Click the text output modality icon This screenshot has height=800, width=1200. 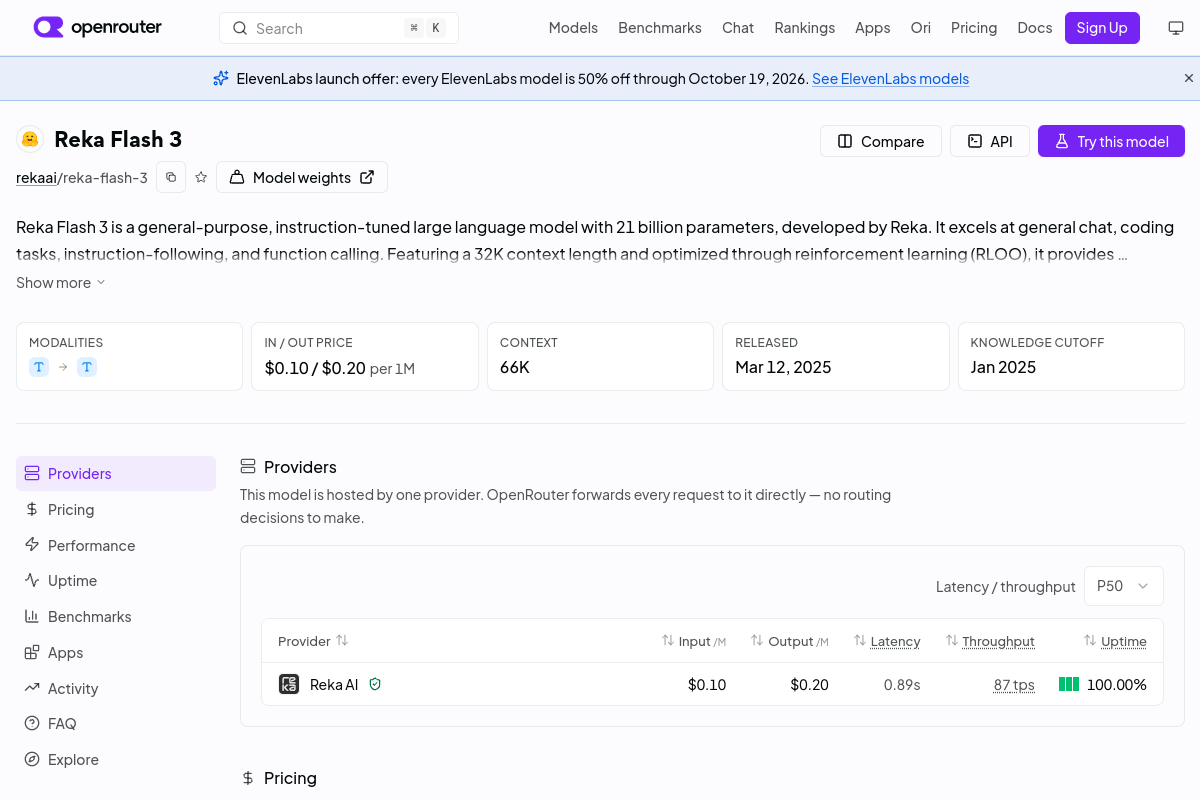coord(87,367)
